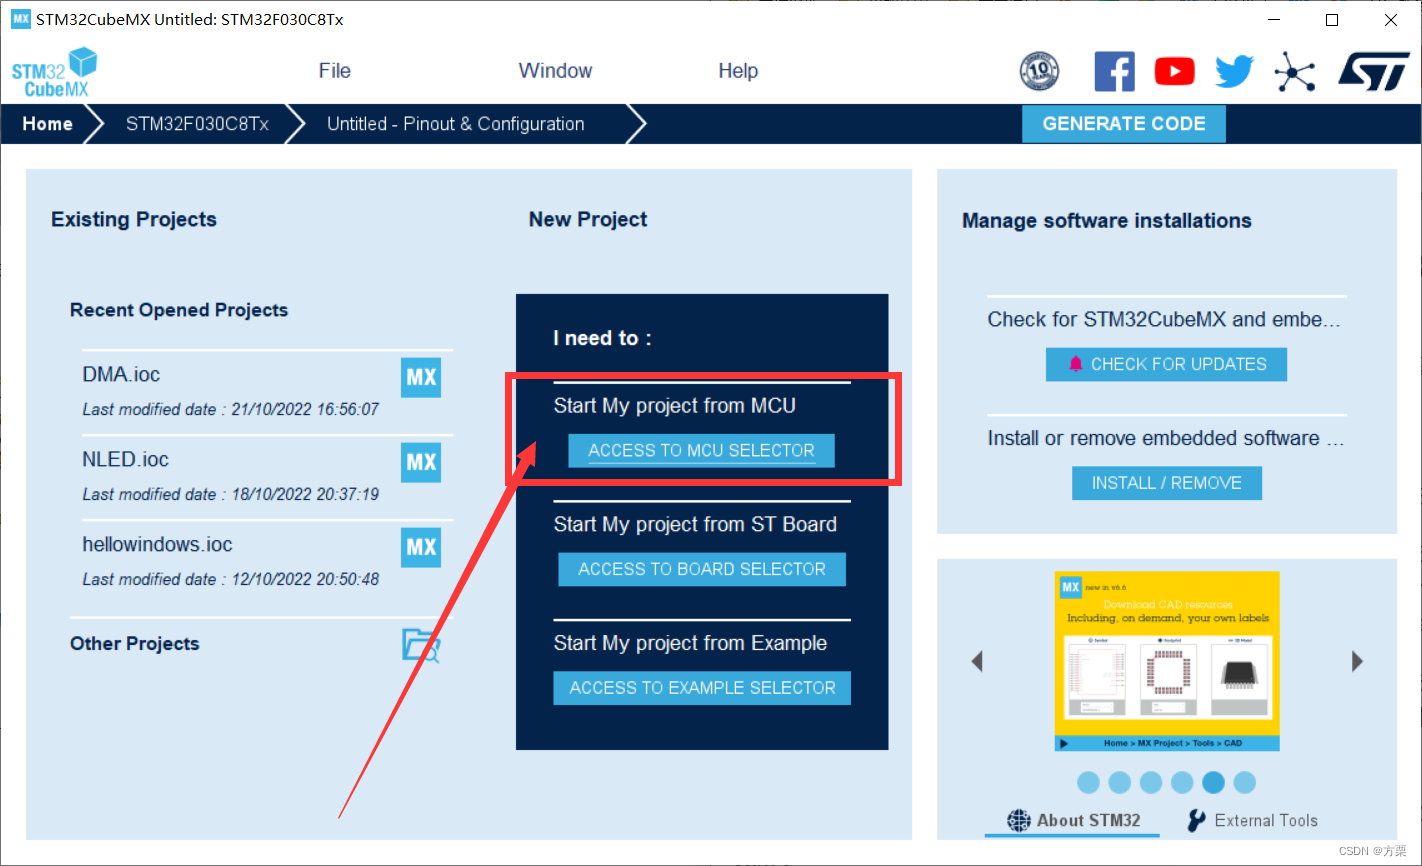Click the GENERATE CODE button
The image size is (1422, 866).
(1124, 124)
